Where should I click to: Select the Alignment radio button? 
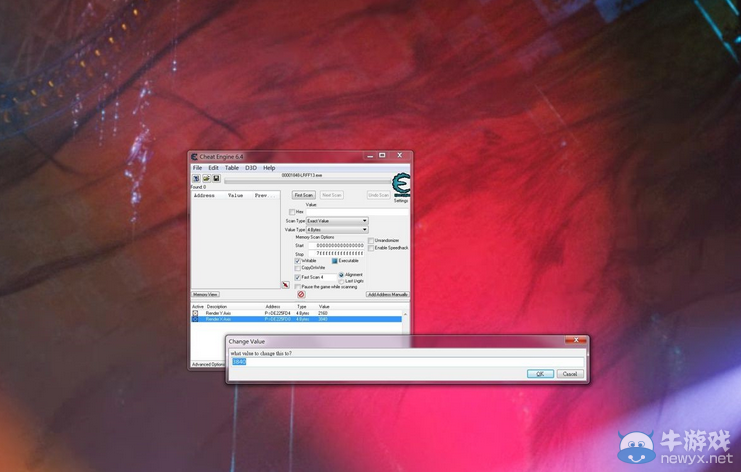pyautogui.click(x=341, y=275)
